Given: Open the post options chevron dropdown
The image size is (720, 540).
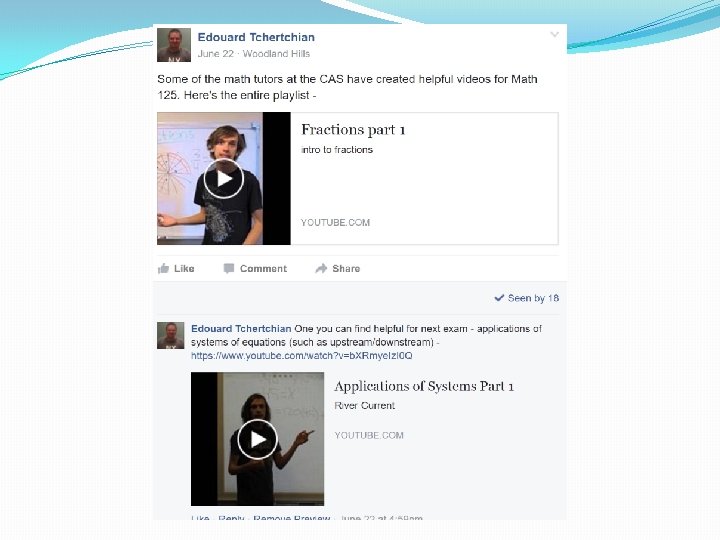Looking at the screenshot, I should [554, 34].
